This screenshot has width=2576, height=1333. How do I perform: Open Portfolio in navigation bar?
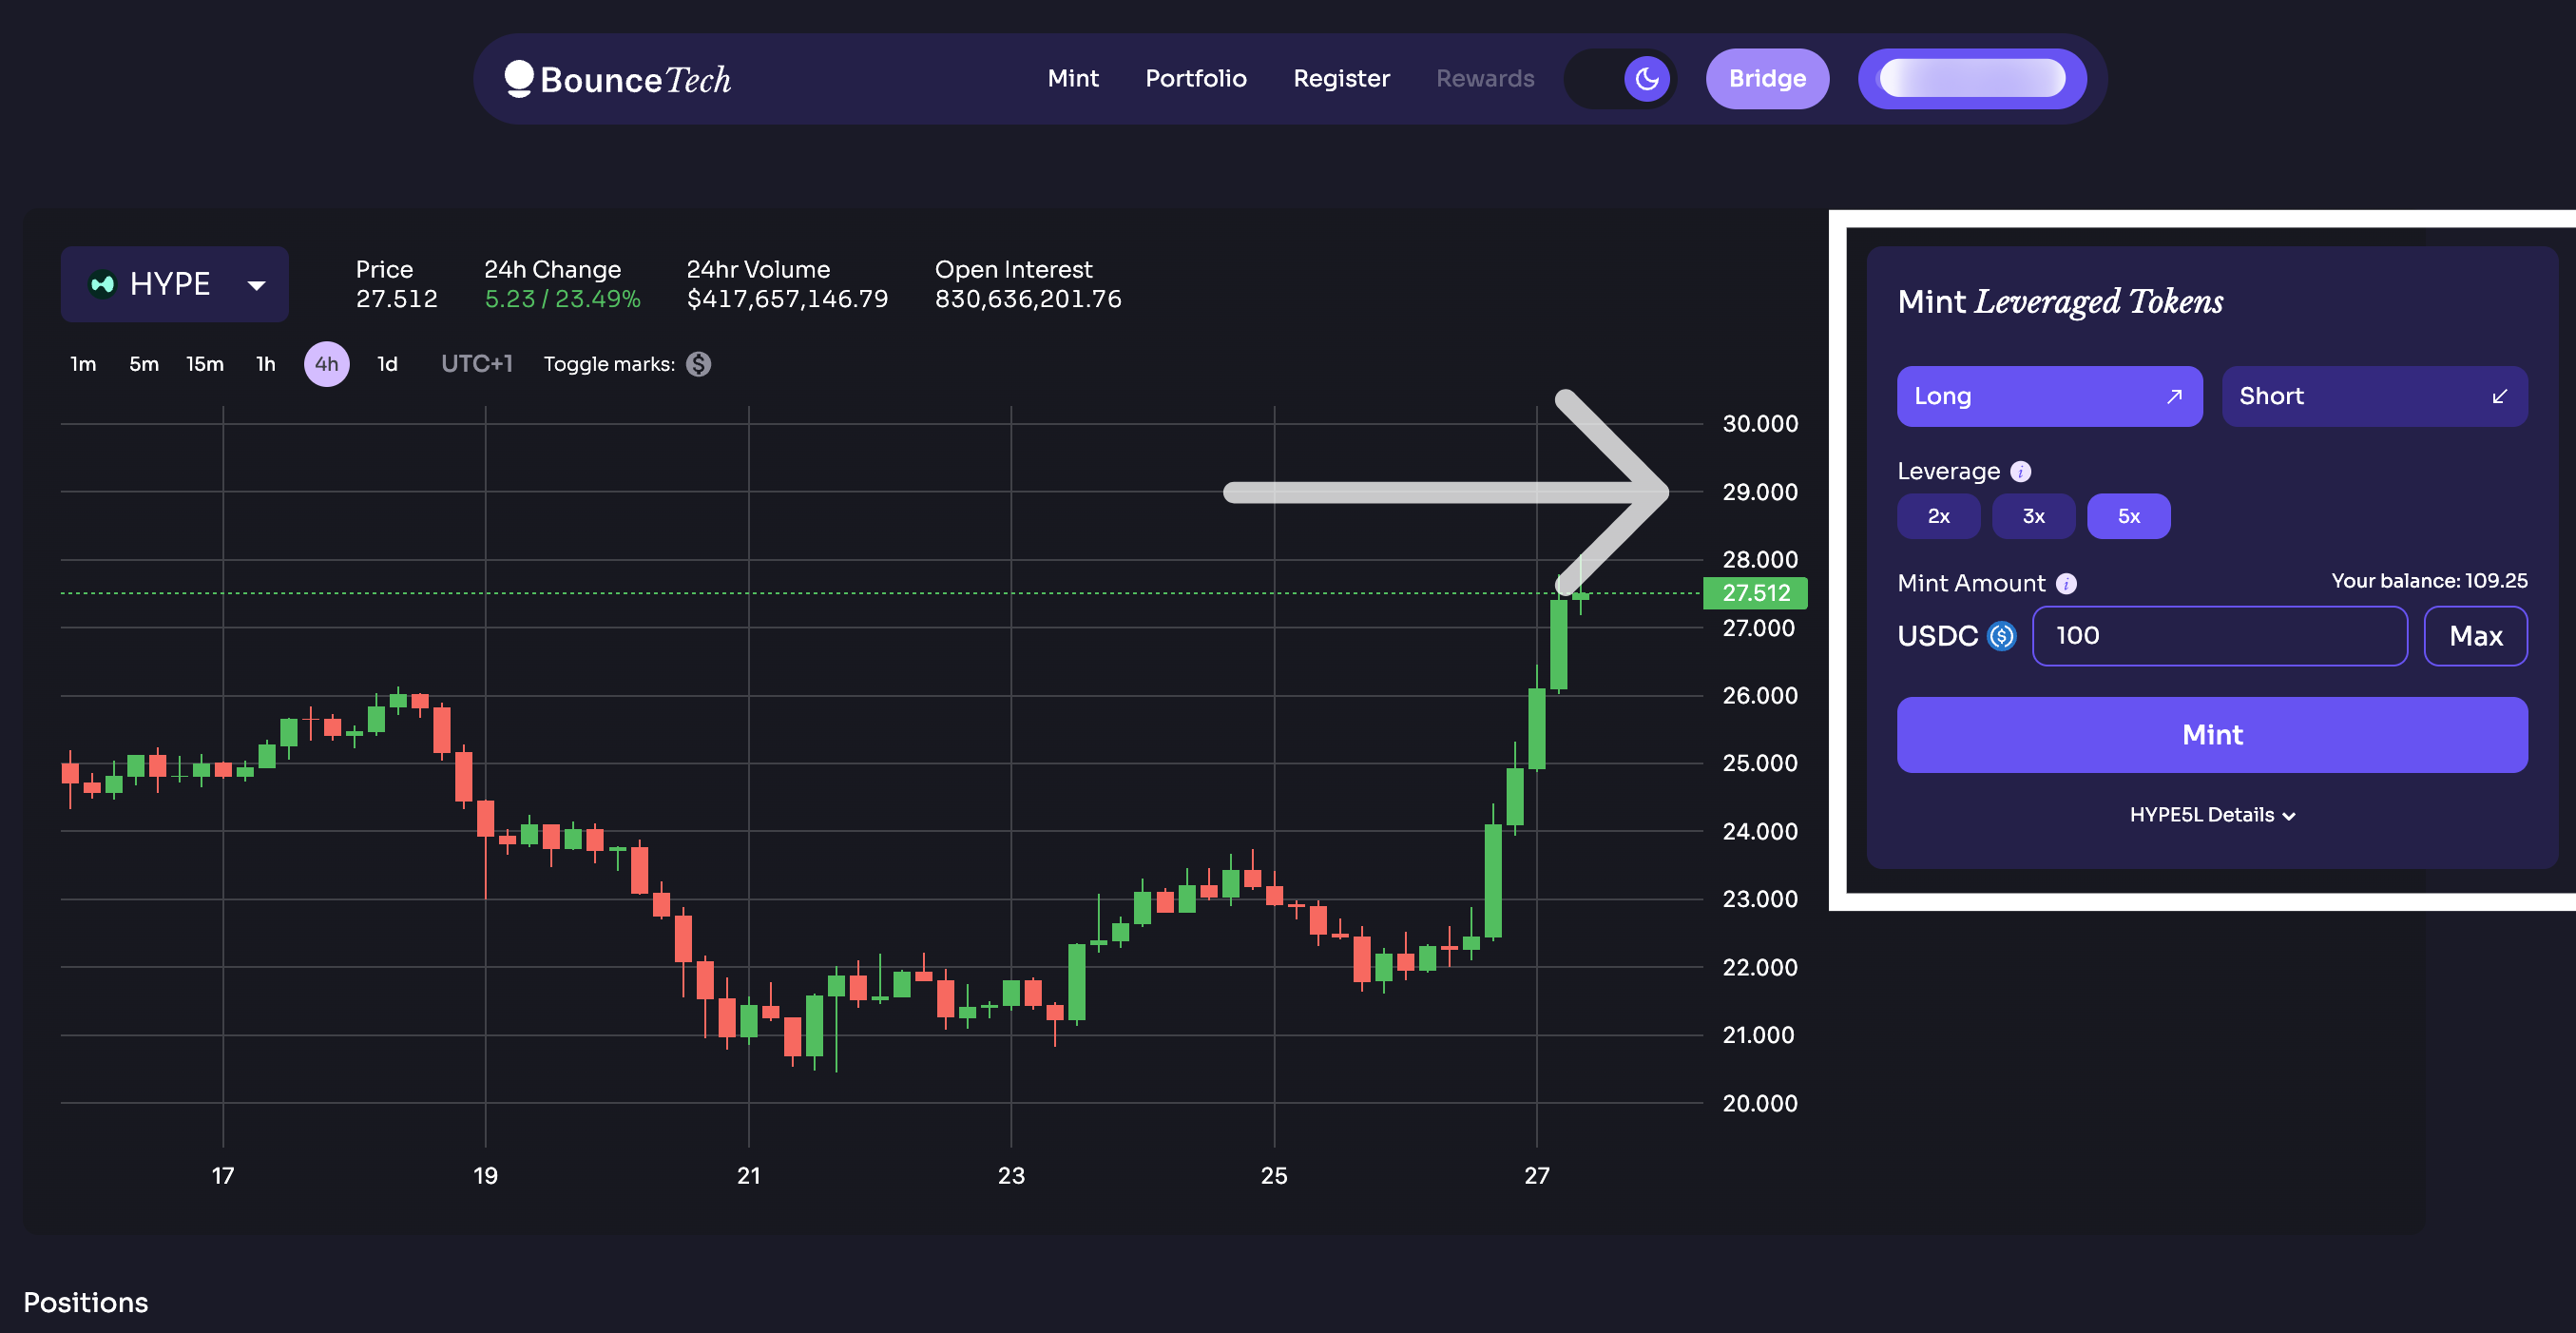click(1195, 78)
